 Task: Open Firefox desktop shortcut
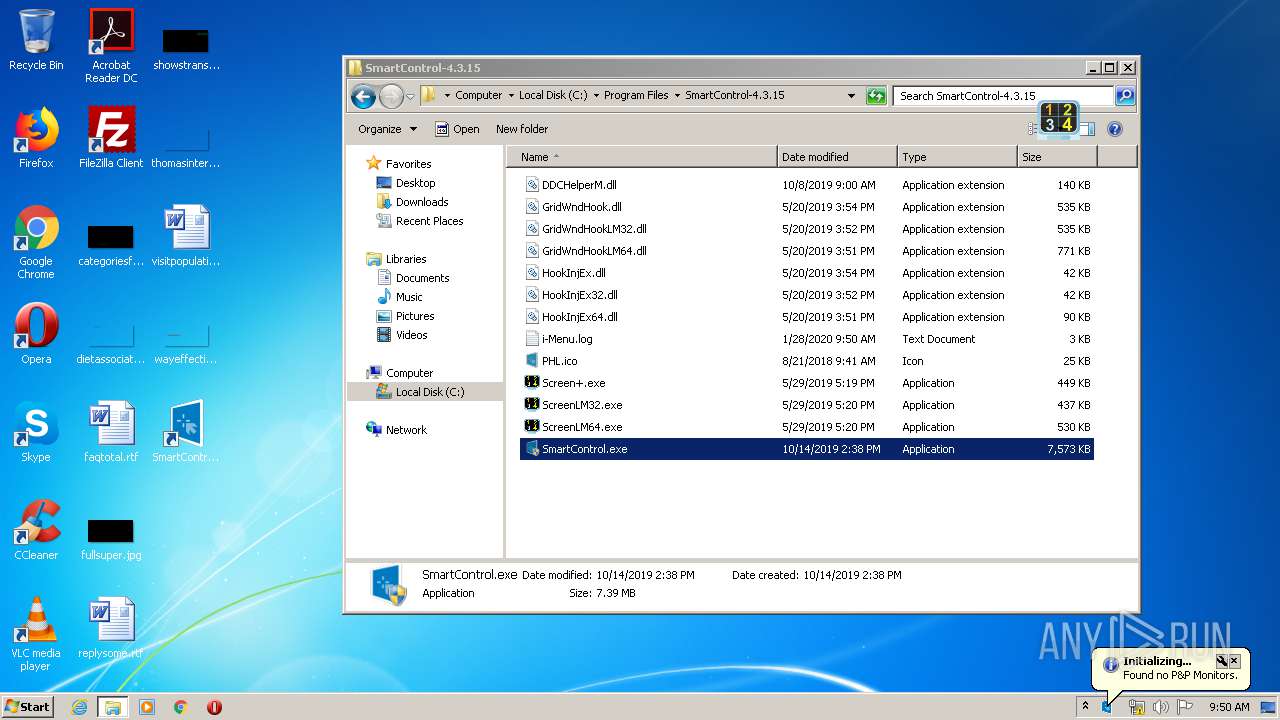(36, 138)
